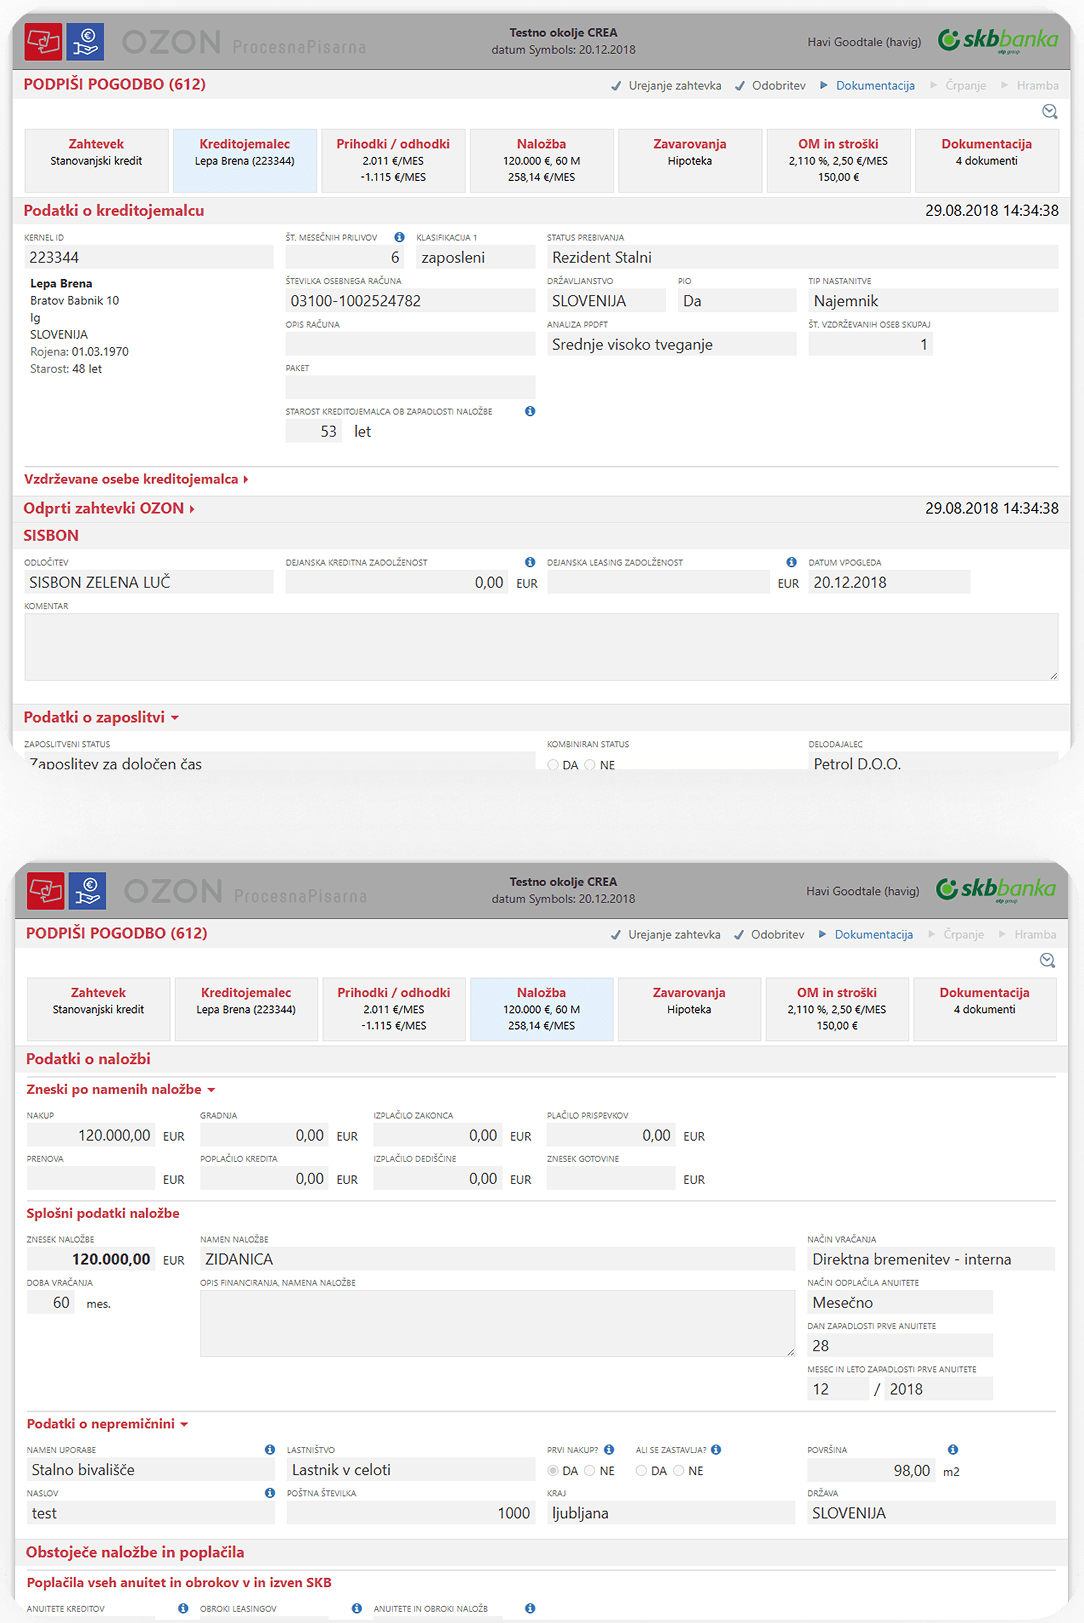Show info for Anuitete in obroki naložb
Viewport: 1084px width, 1623px height.
pyautogui.click(x=530, y=1608)
